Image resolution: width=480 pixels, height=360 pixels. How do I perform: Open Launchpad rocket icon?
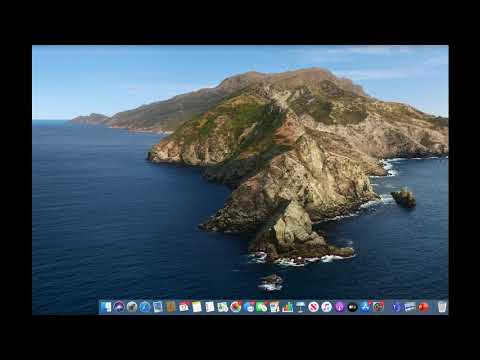click(x=132, y=307)
